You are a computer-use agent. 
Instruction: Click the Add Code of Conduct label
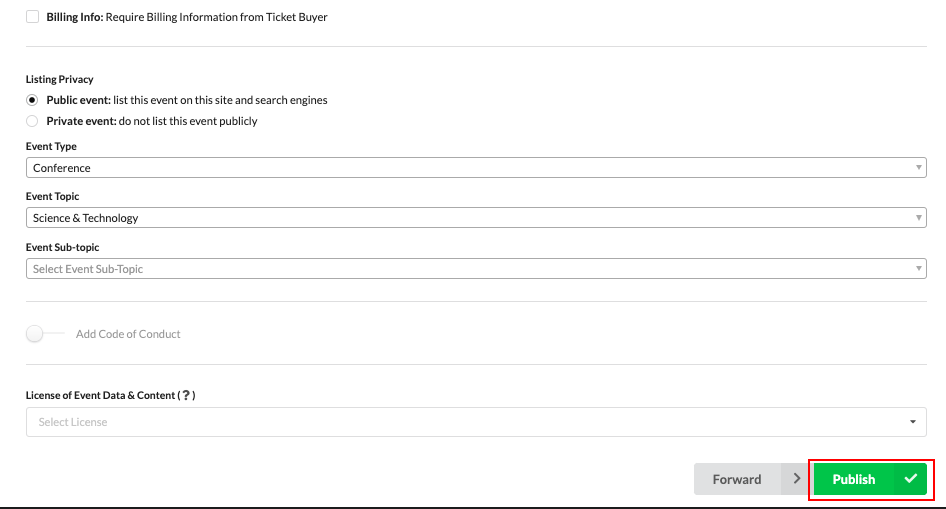(128, 334)
